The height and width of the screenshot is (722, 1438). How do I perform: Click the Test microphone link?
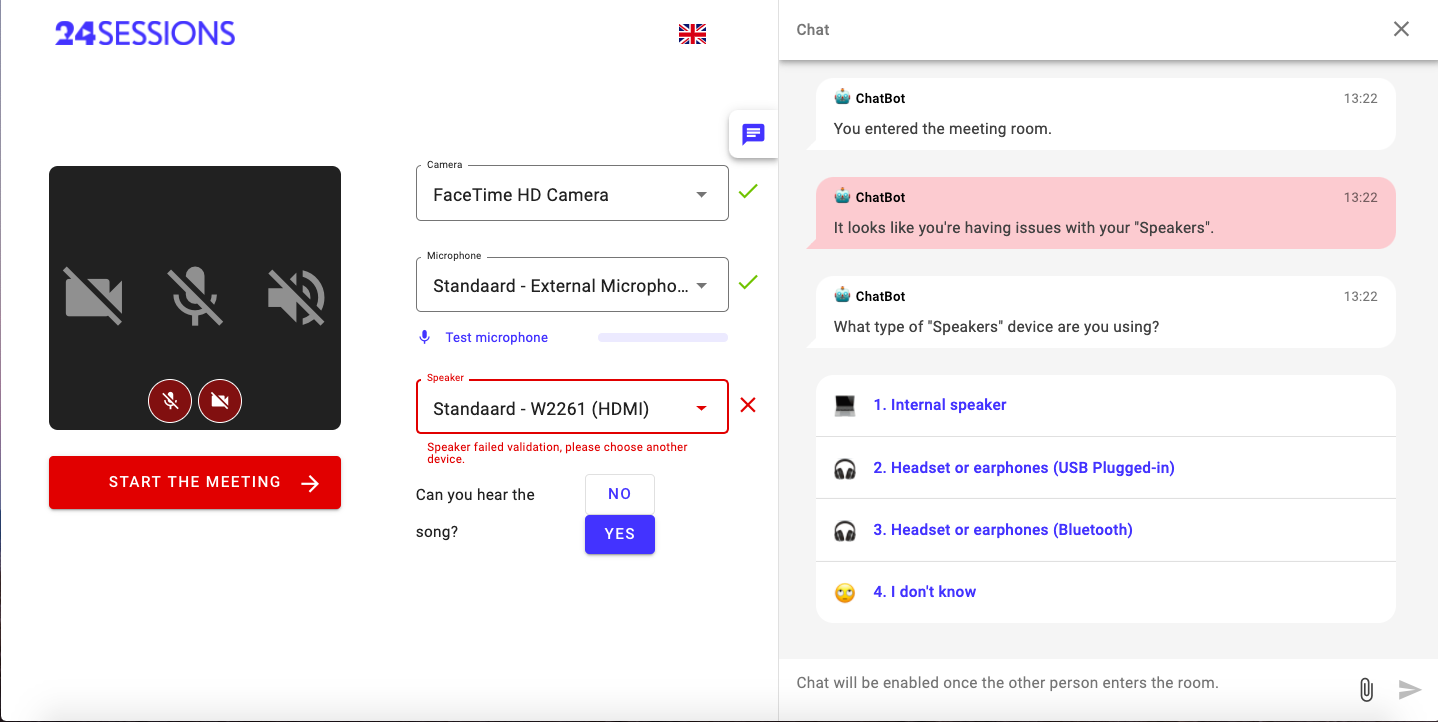[x=496, y=338]
